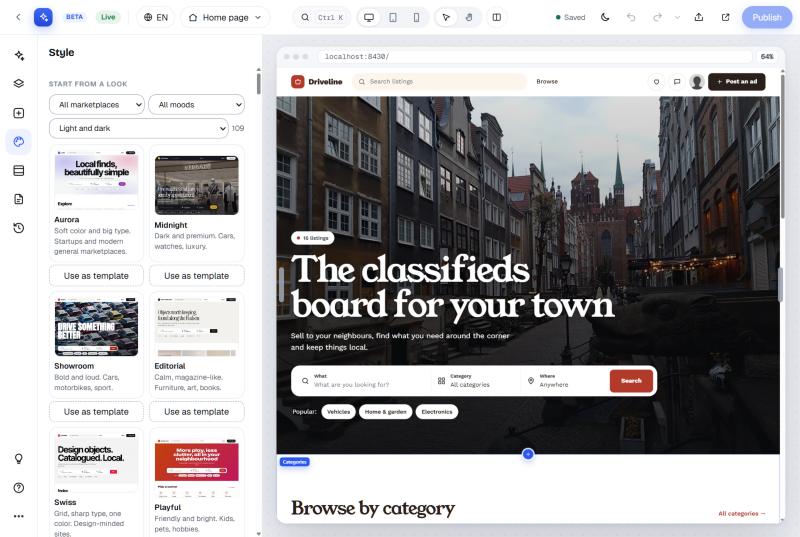
Task: Expand the All moods filter dropdown
Action: (196, 105)
